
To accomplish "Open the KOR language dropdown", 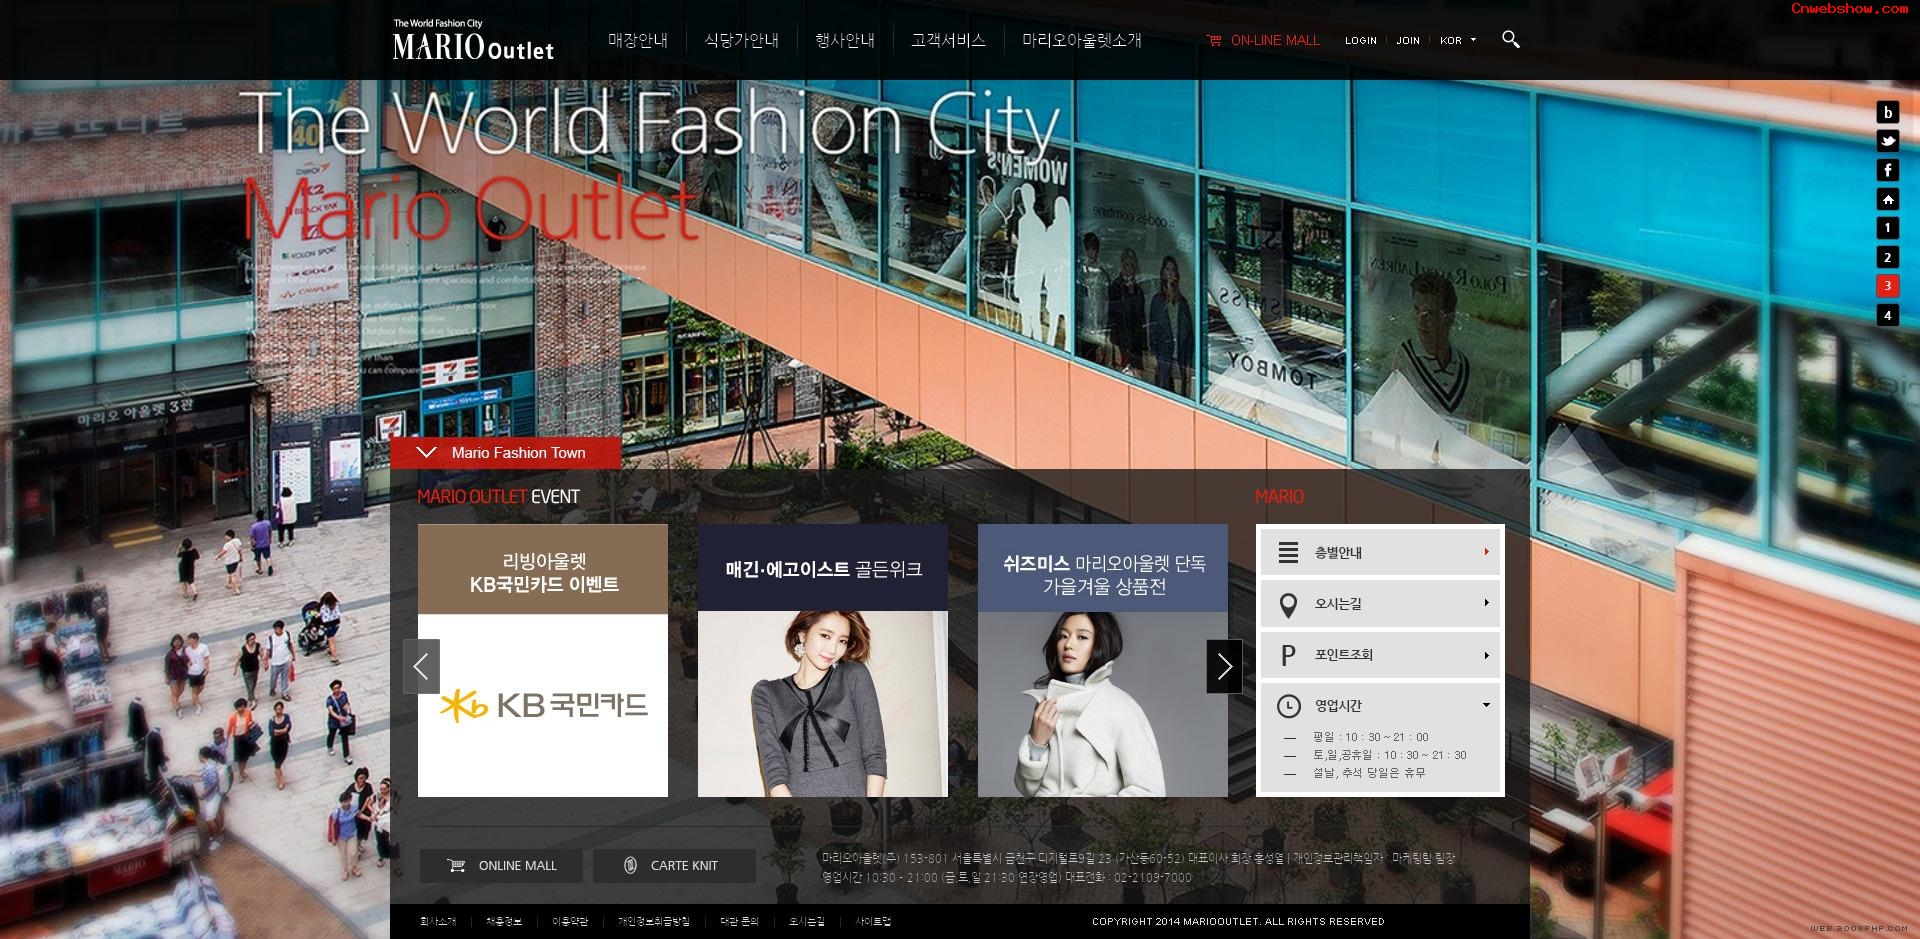I will [x=1458, y=41].
